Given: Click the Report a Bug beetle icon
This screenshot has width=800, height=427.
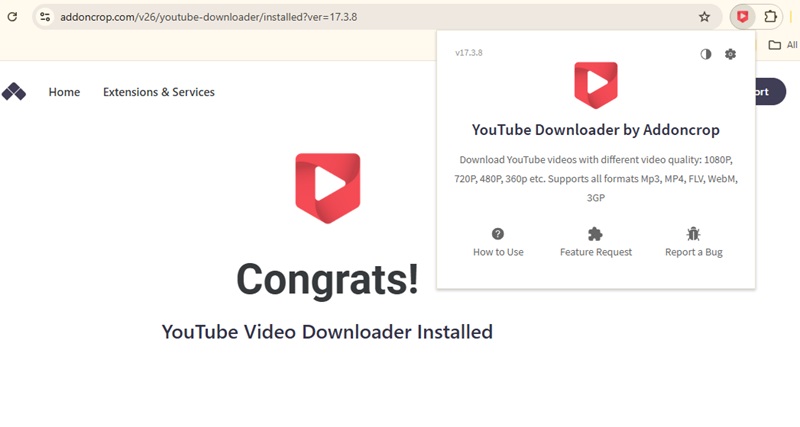Looking at the screenshot, I should click(693, 234).
